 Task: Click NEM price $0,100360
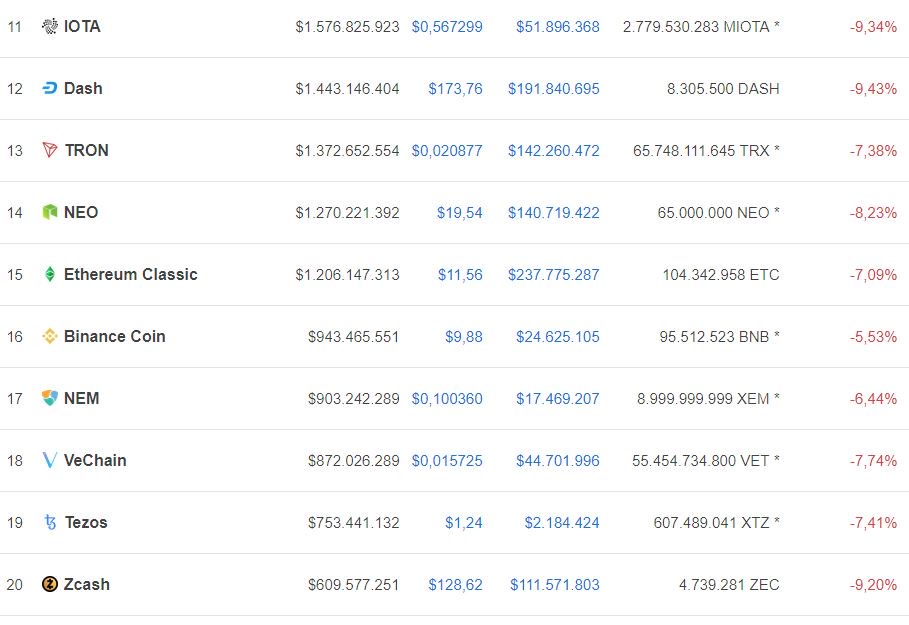pyautogui.click(x=447, y=399)
